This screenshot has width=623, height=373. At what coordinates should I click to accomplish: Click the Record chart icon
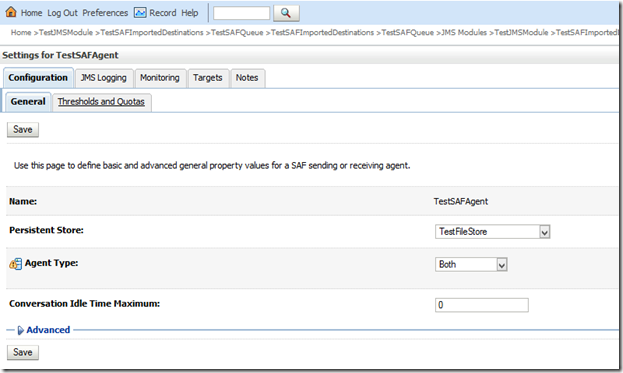coord(140,13)
